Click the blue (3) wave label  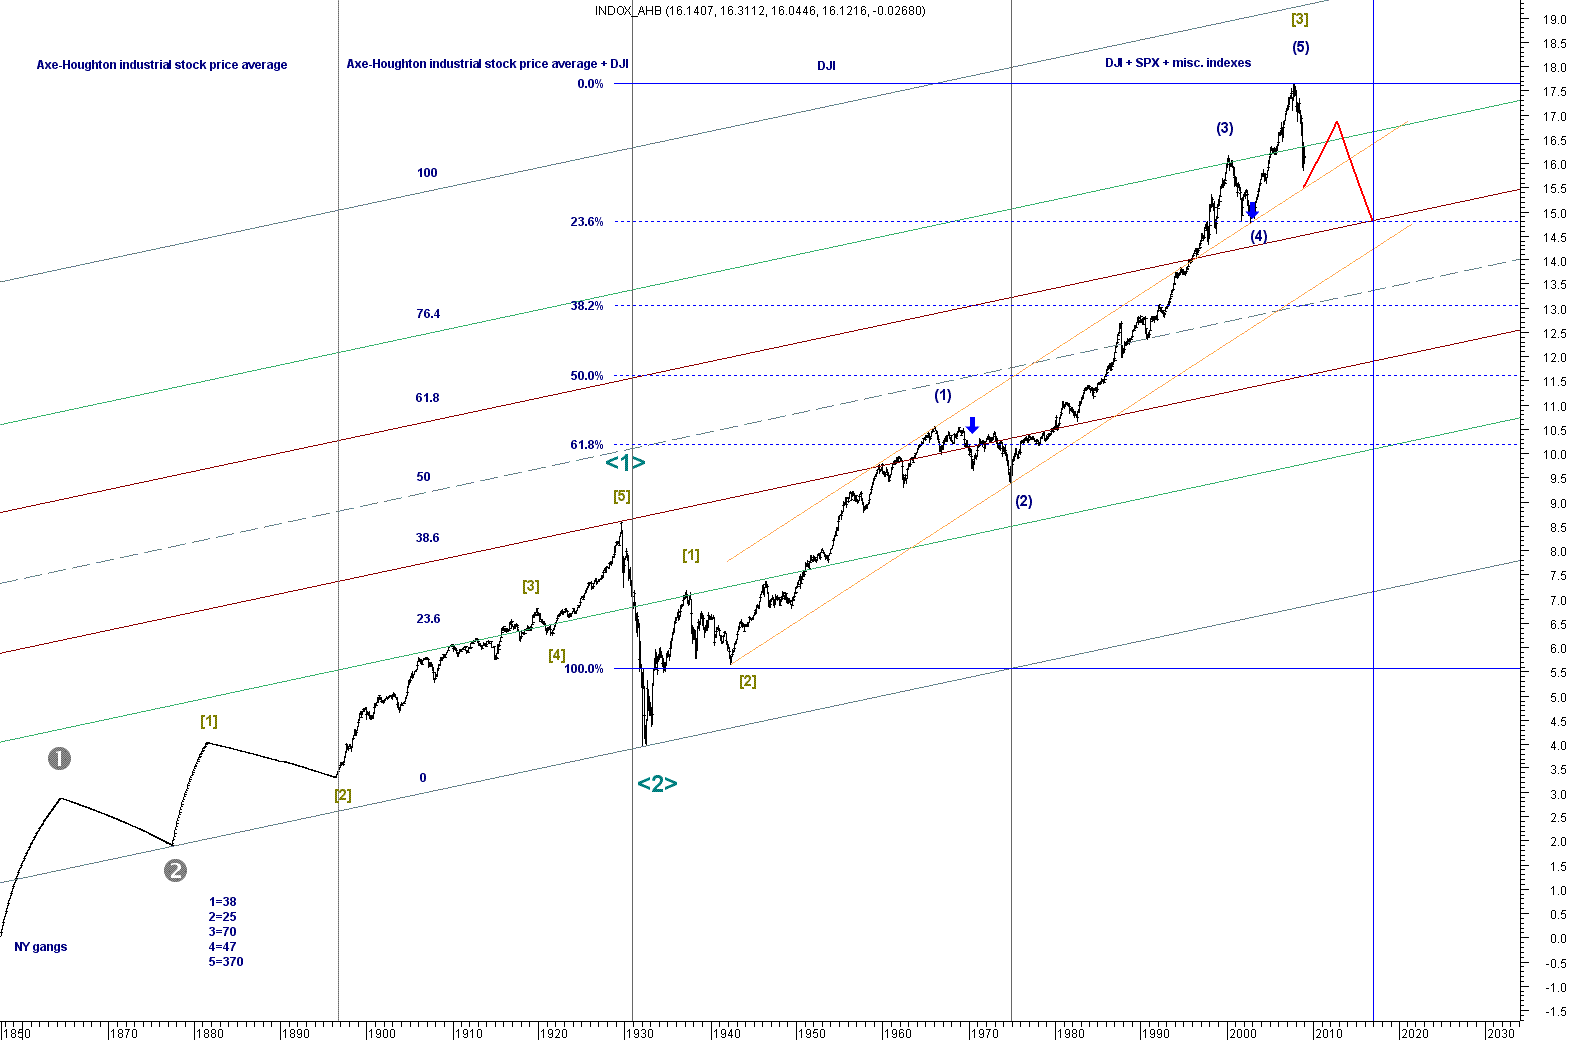[1225, 128]
